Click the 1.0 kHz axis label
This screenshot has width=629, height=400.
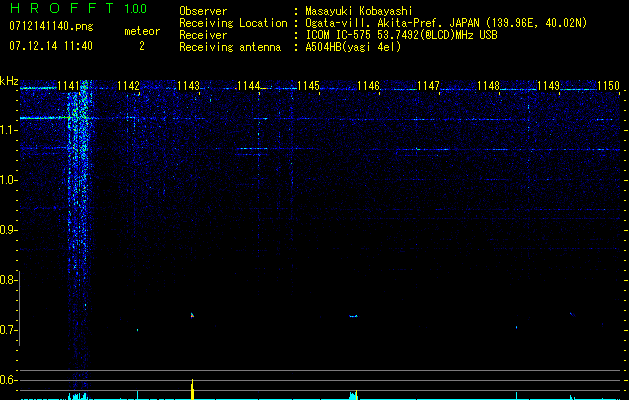[7, 180]
